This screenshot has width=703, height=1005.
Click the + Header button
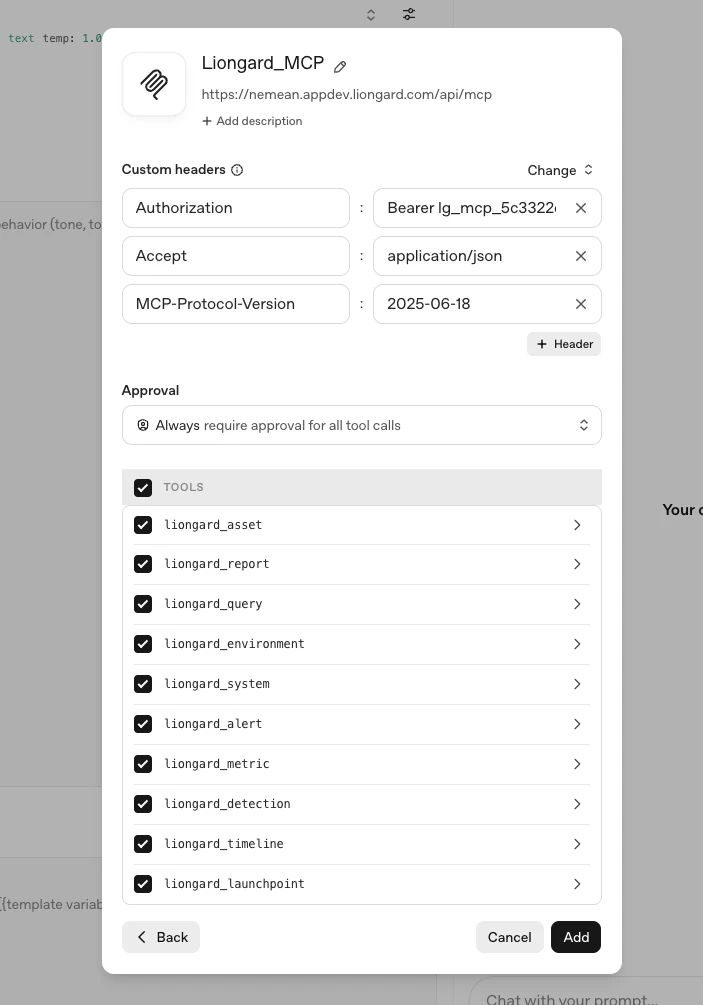tap(564, 344)
